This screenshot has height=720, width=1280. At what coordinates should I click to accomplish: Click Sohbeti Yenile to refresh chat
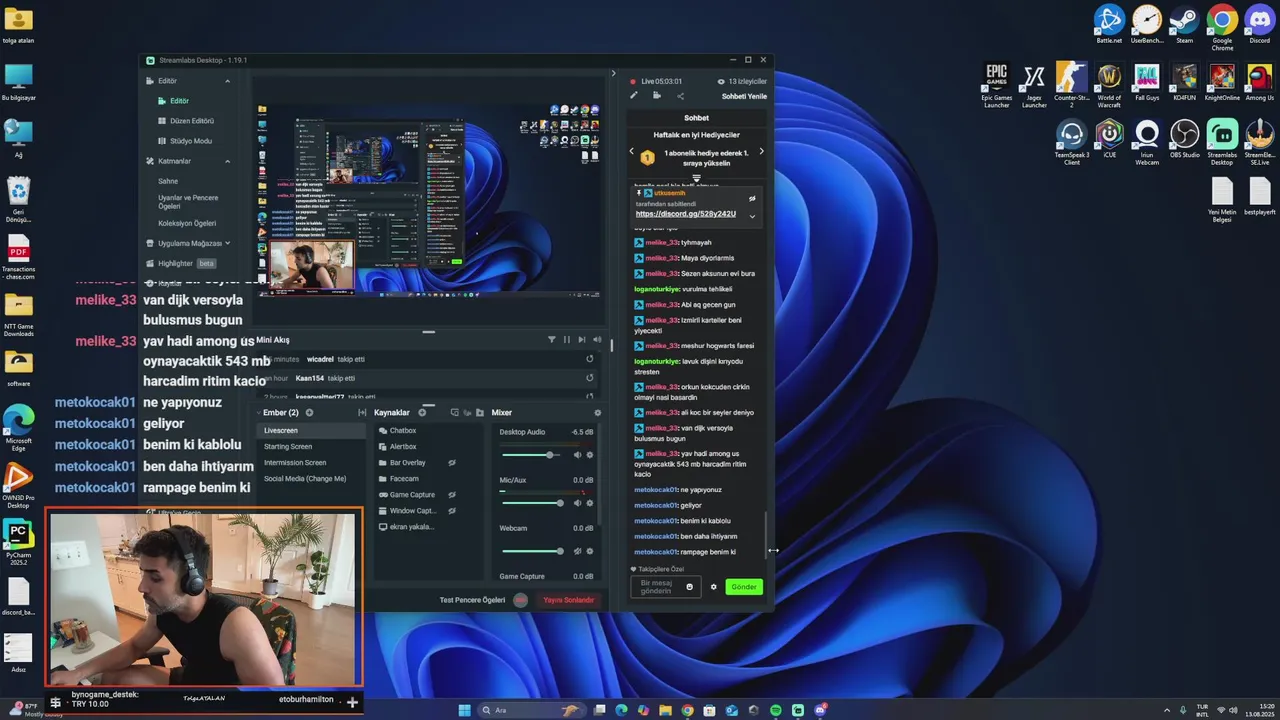[x=744, y=96]
